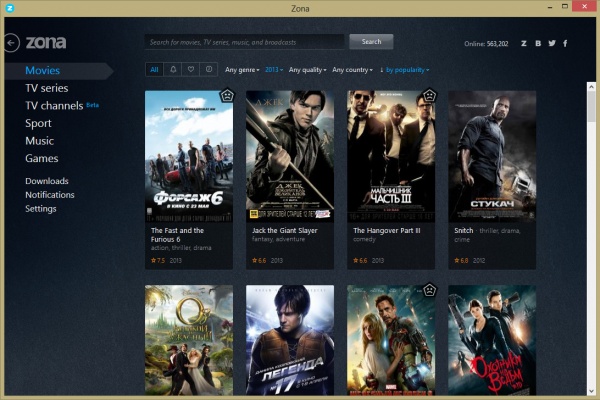The width and height of the screenshot is (600, 400).
Task: Open the by popularity sort dropdown
Action: click(408, 70)
